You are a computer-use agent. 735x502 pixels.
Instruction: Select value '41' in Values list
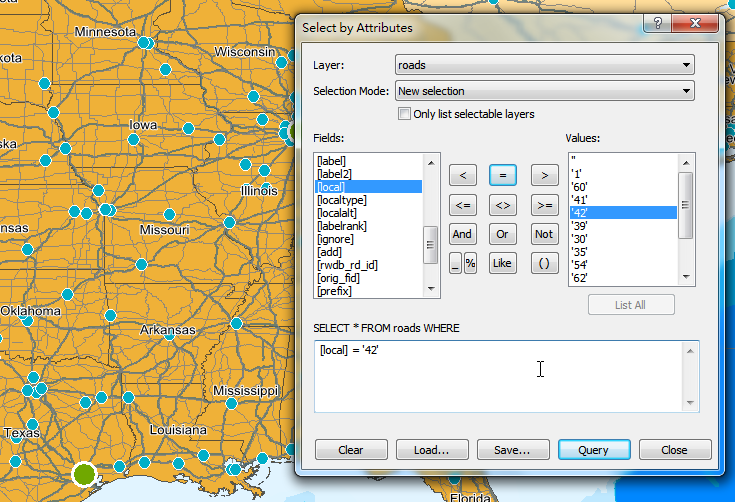[623, 200]
